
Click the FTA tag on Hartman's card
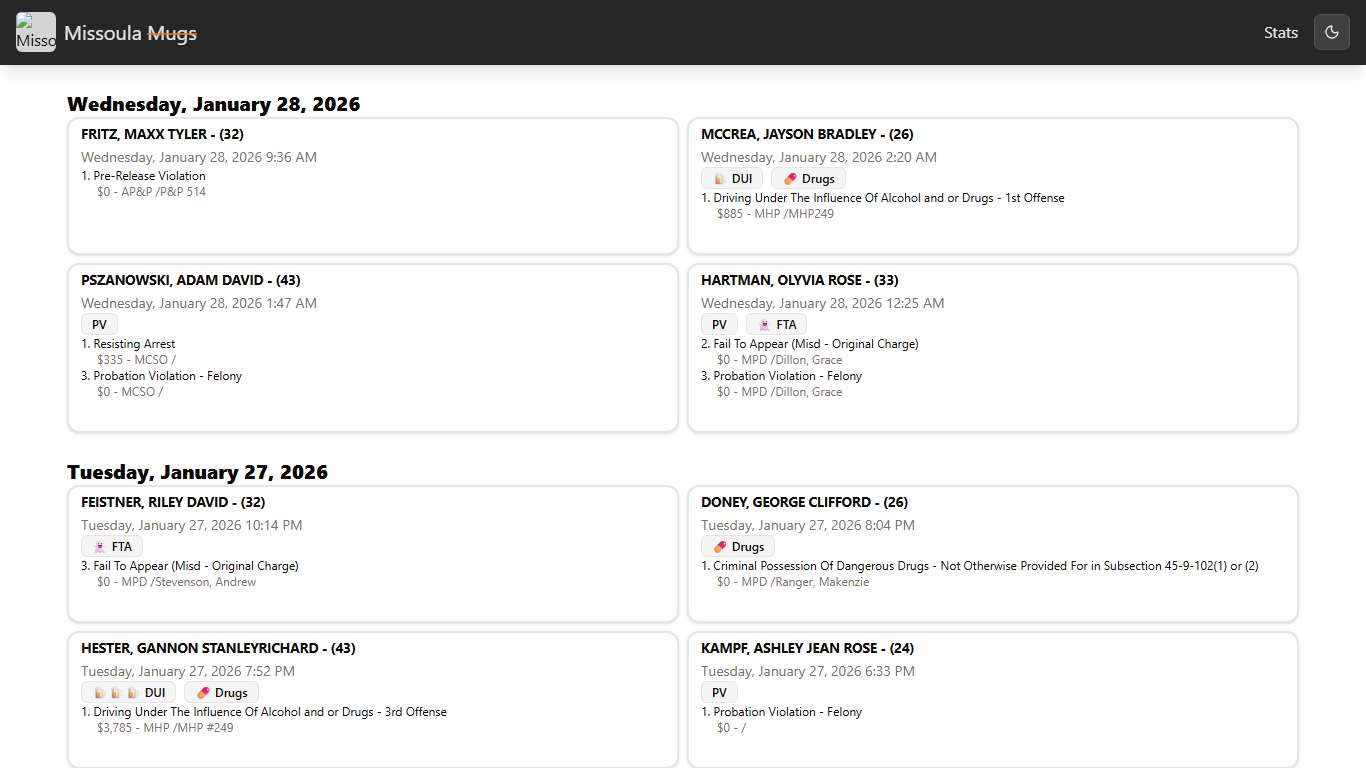point(776,325)
